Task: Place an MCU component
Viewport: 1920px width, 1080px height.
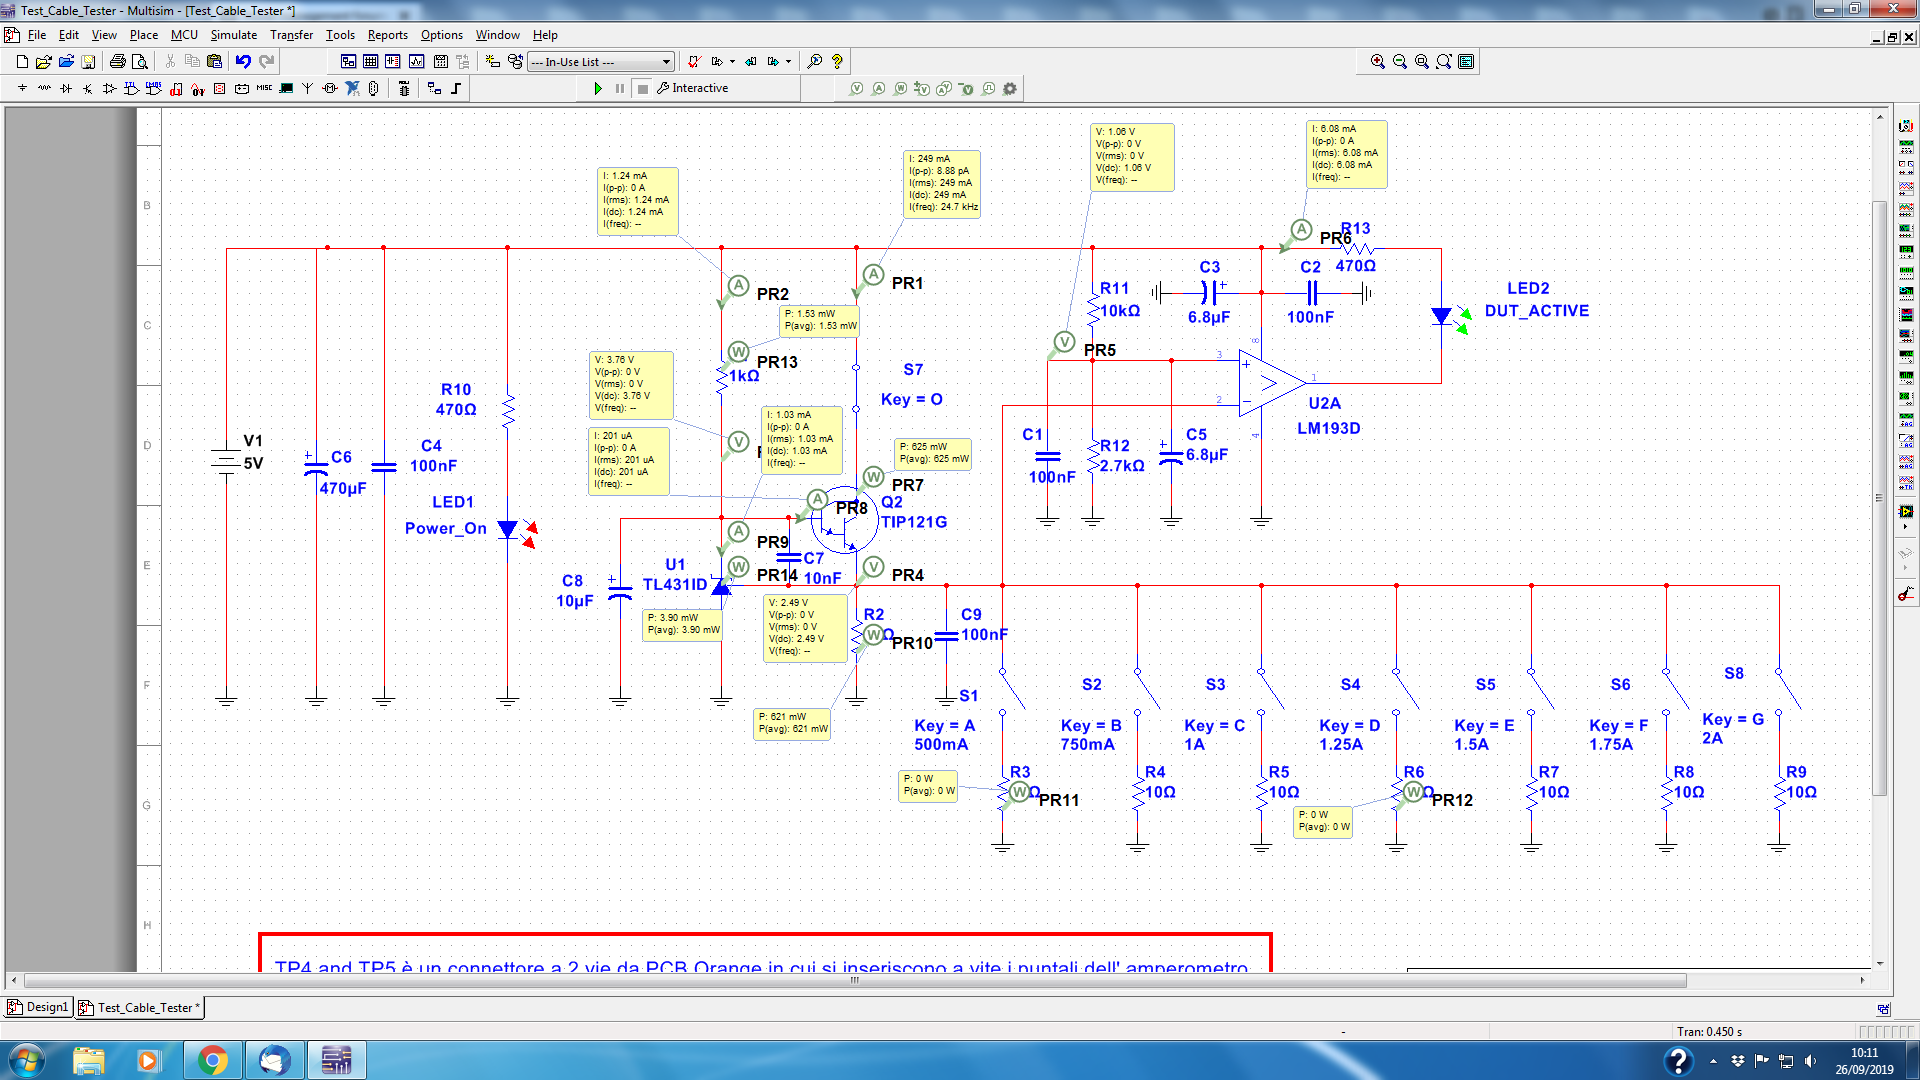Action: pos(403,89)
